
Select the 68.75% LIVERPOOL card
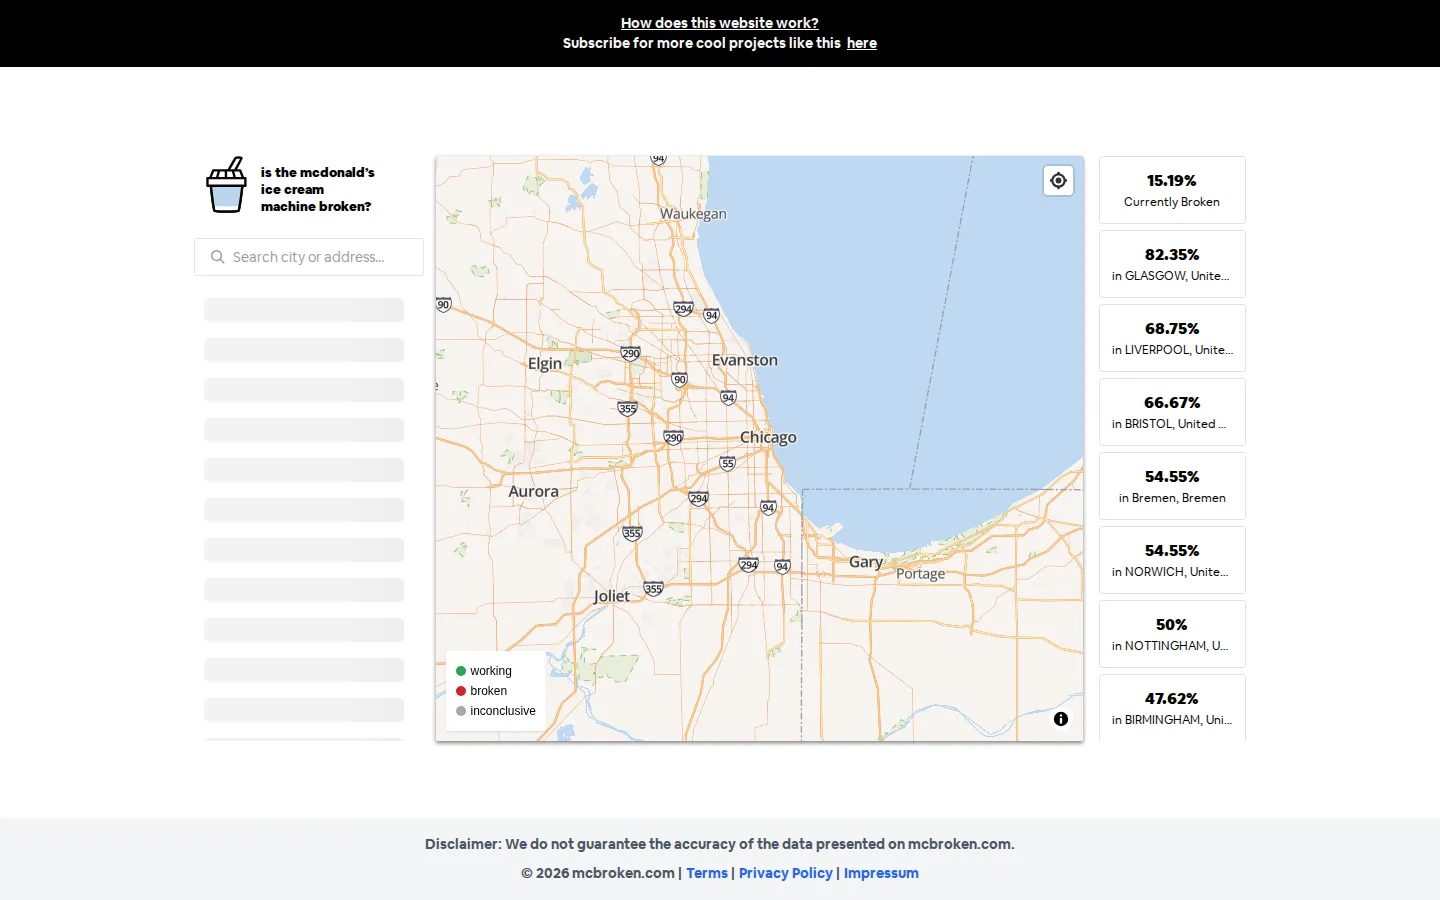click(x=1172, y=338)
